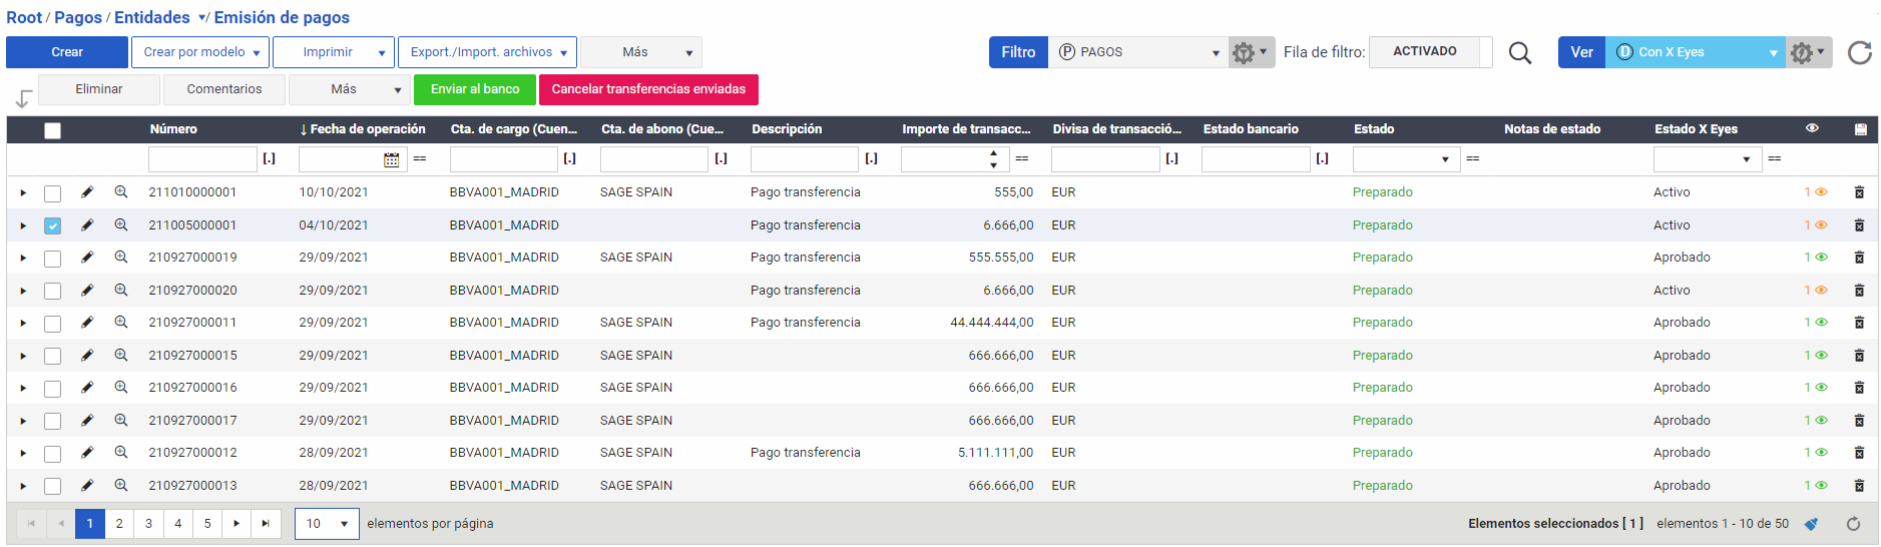Image resolution: width=1881 pixels, height=547 pixels.
Task: Check the box for payment 211010000001
Action: (x=53, y=193)
